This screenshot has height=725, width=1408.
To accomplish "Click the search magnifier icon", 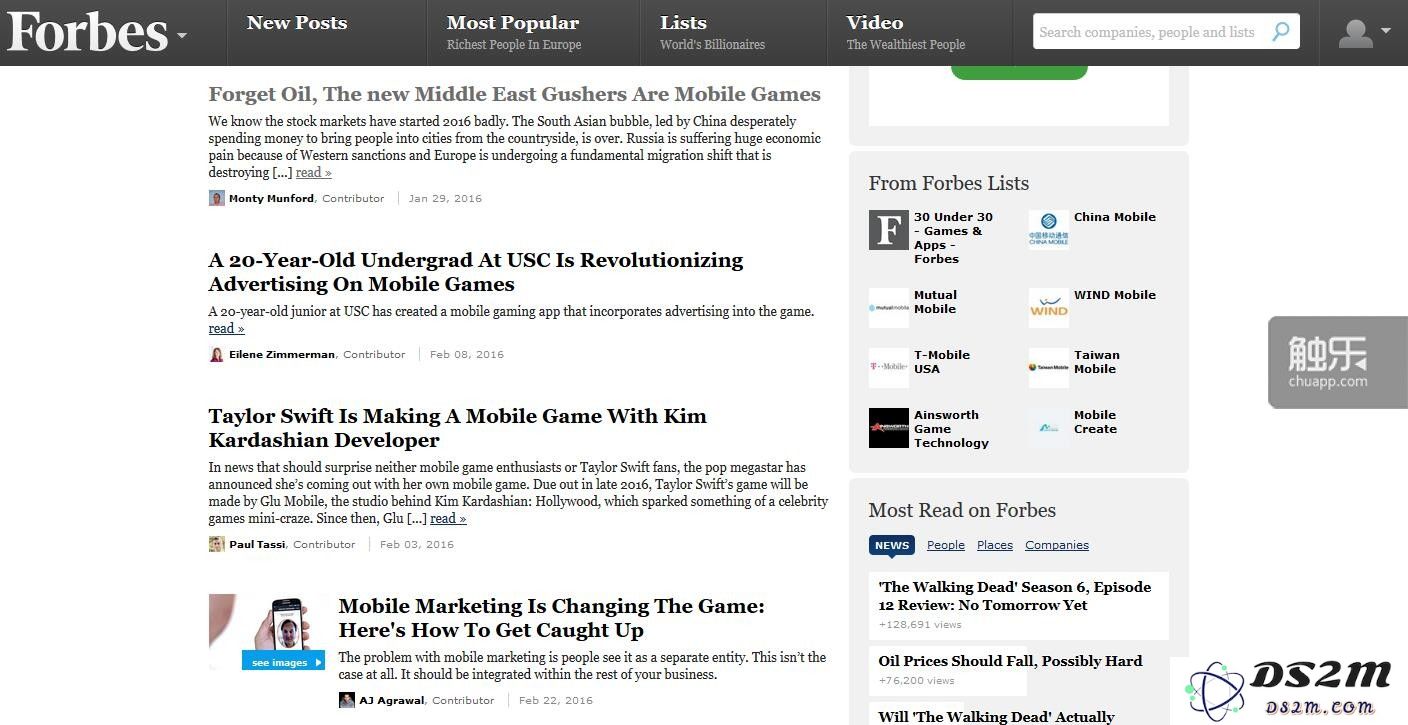I will 1280,32.
